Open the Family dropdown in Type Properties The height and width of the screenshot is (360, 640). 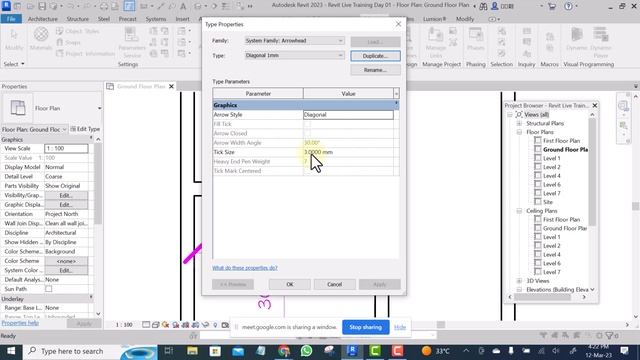[294, 40]
